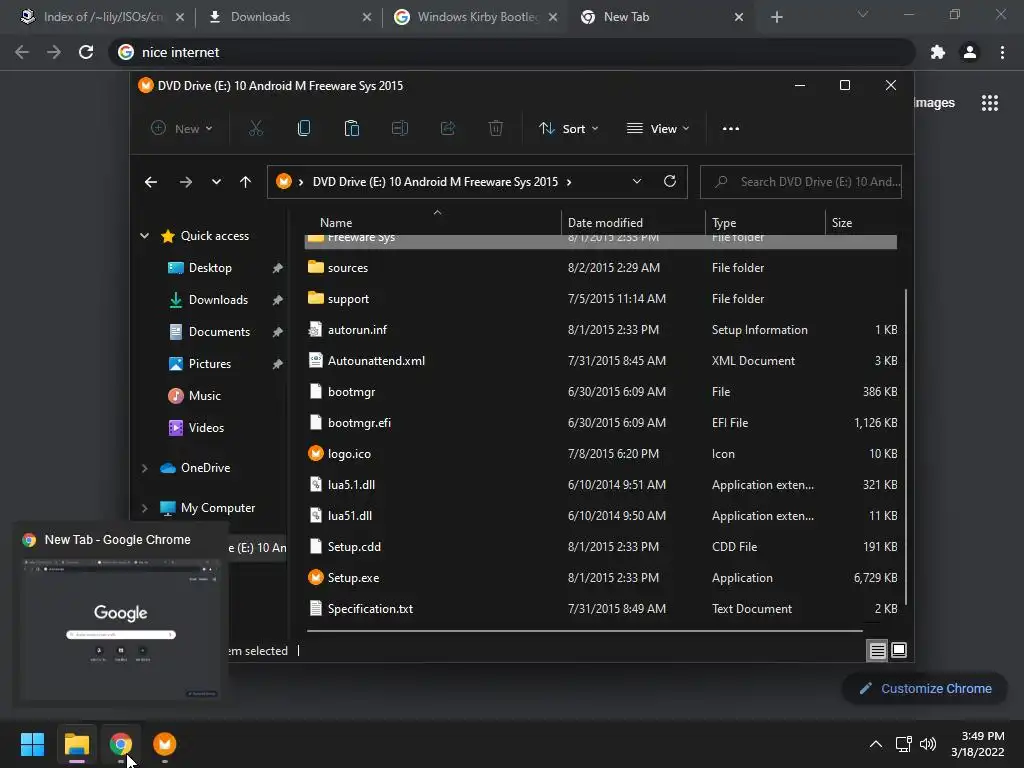Viewport: 1024px width, 768px height.
Task: Click the Images link on Google page
Action: click(x=934, y=103)
